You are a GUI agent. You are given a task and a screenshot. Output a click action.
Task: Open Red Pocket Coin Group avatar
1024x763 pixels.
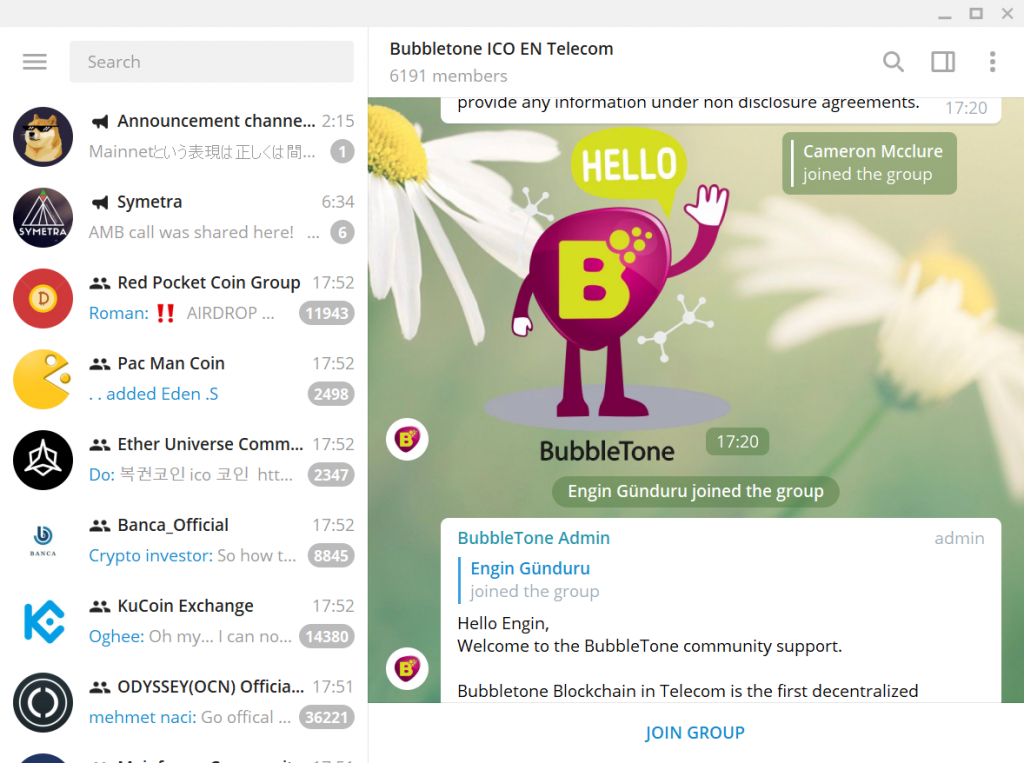coord(43,298)
